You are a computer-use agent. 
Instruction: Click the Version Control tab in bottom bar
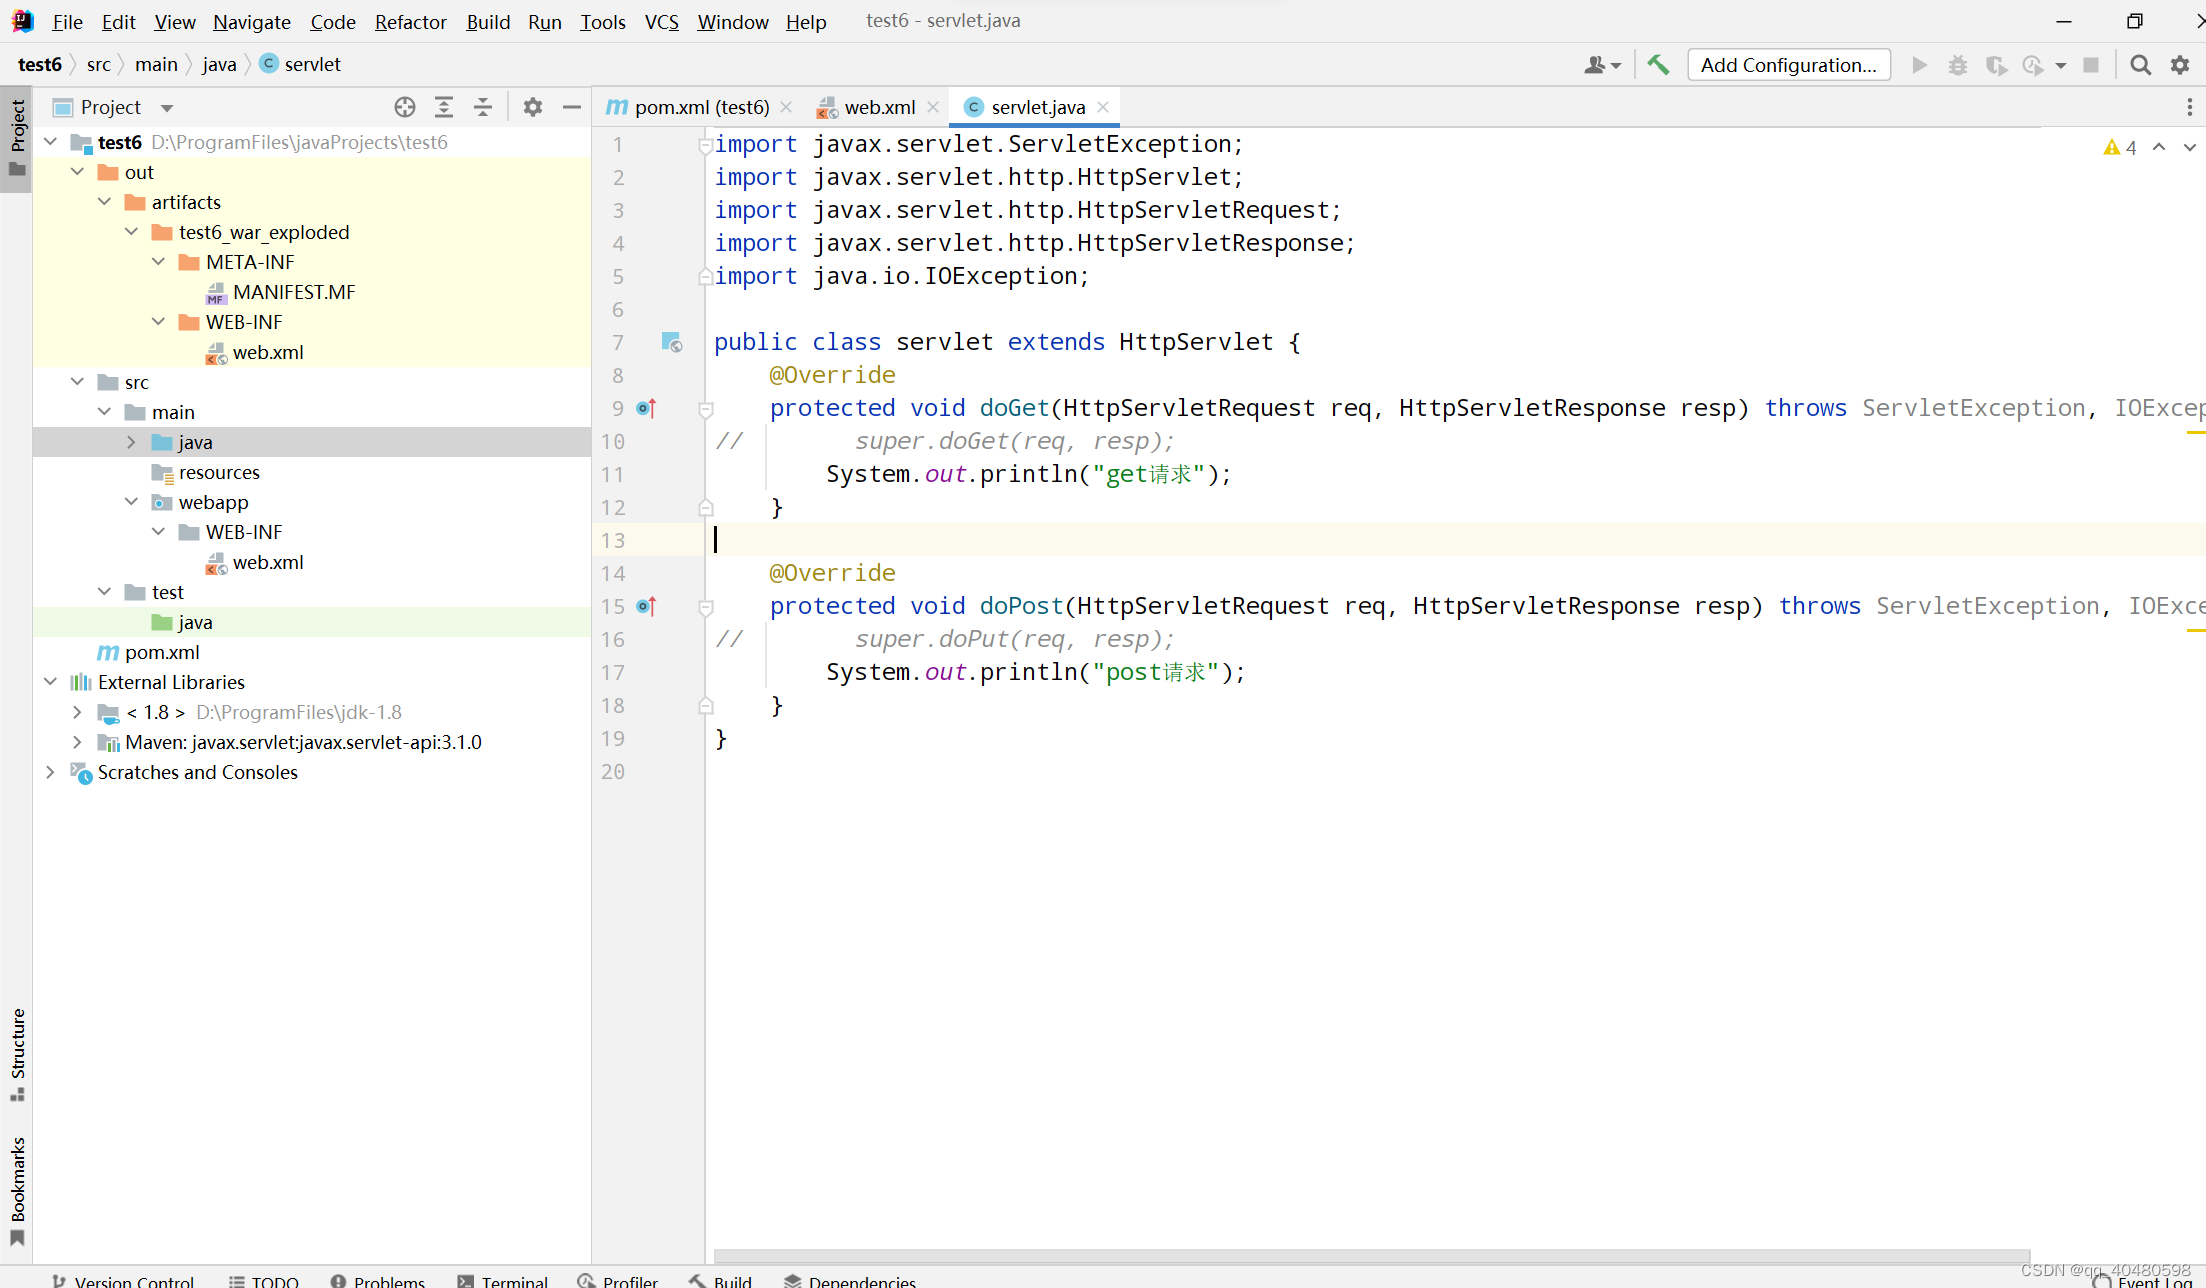coord(132,1280)
